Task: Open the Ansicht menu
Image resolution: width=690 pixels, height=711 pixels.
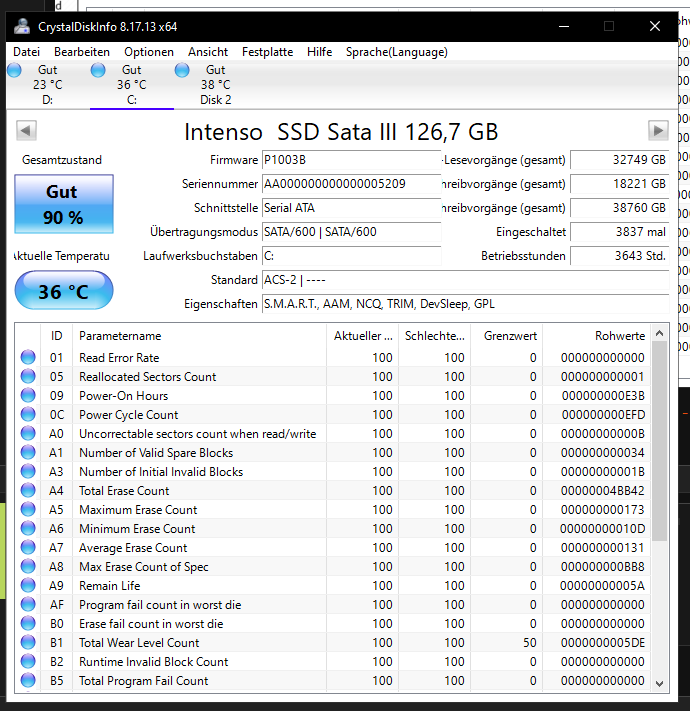Action: (208, 52)
